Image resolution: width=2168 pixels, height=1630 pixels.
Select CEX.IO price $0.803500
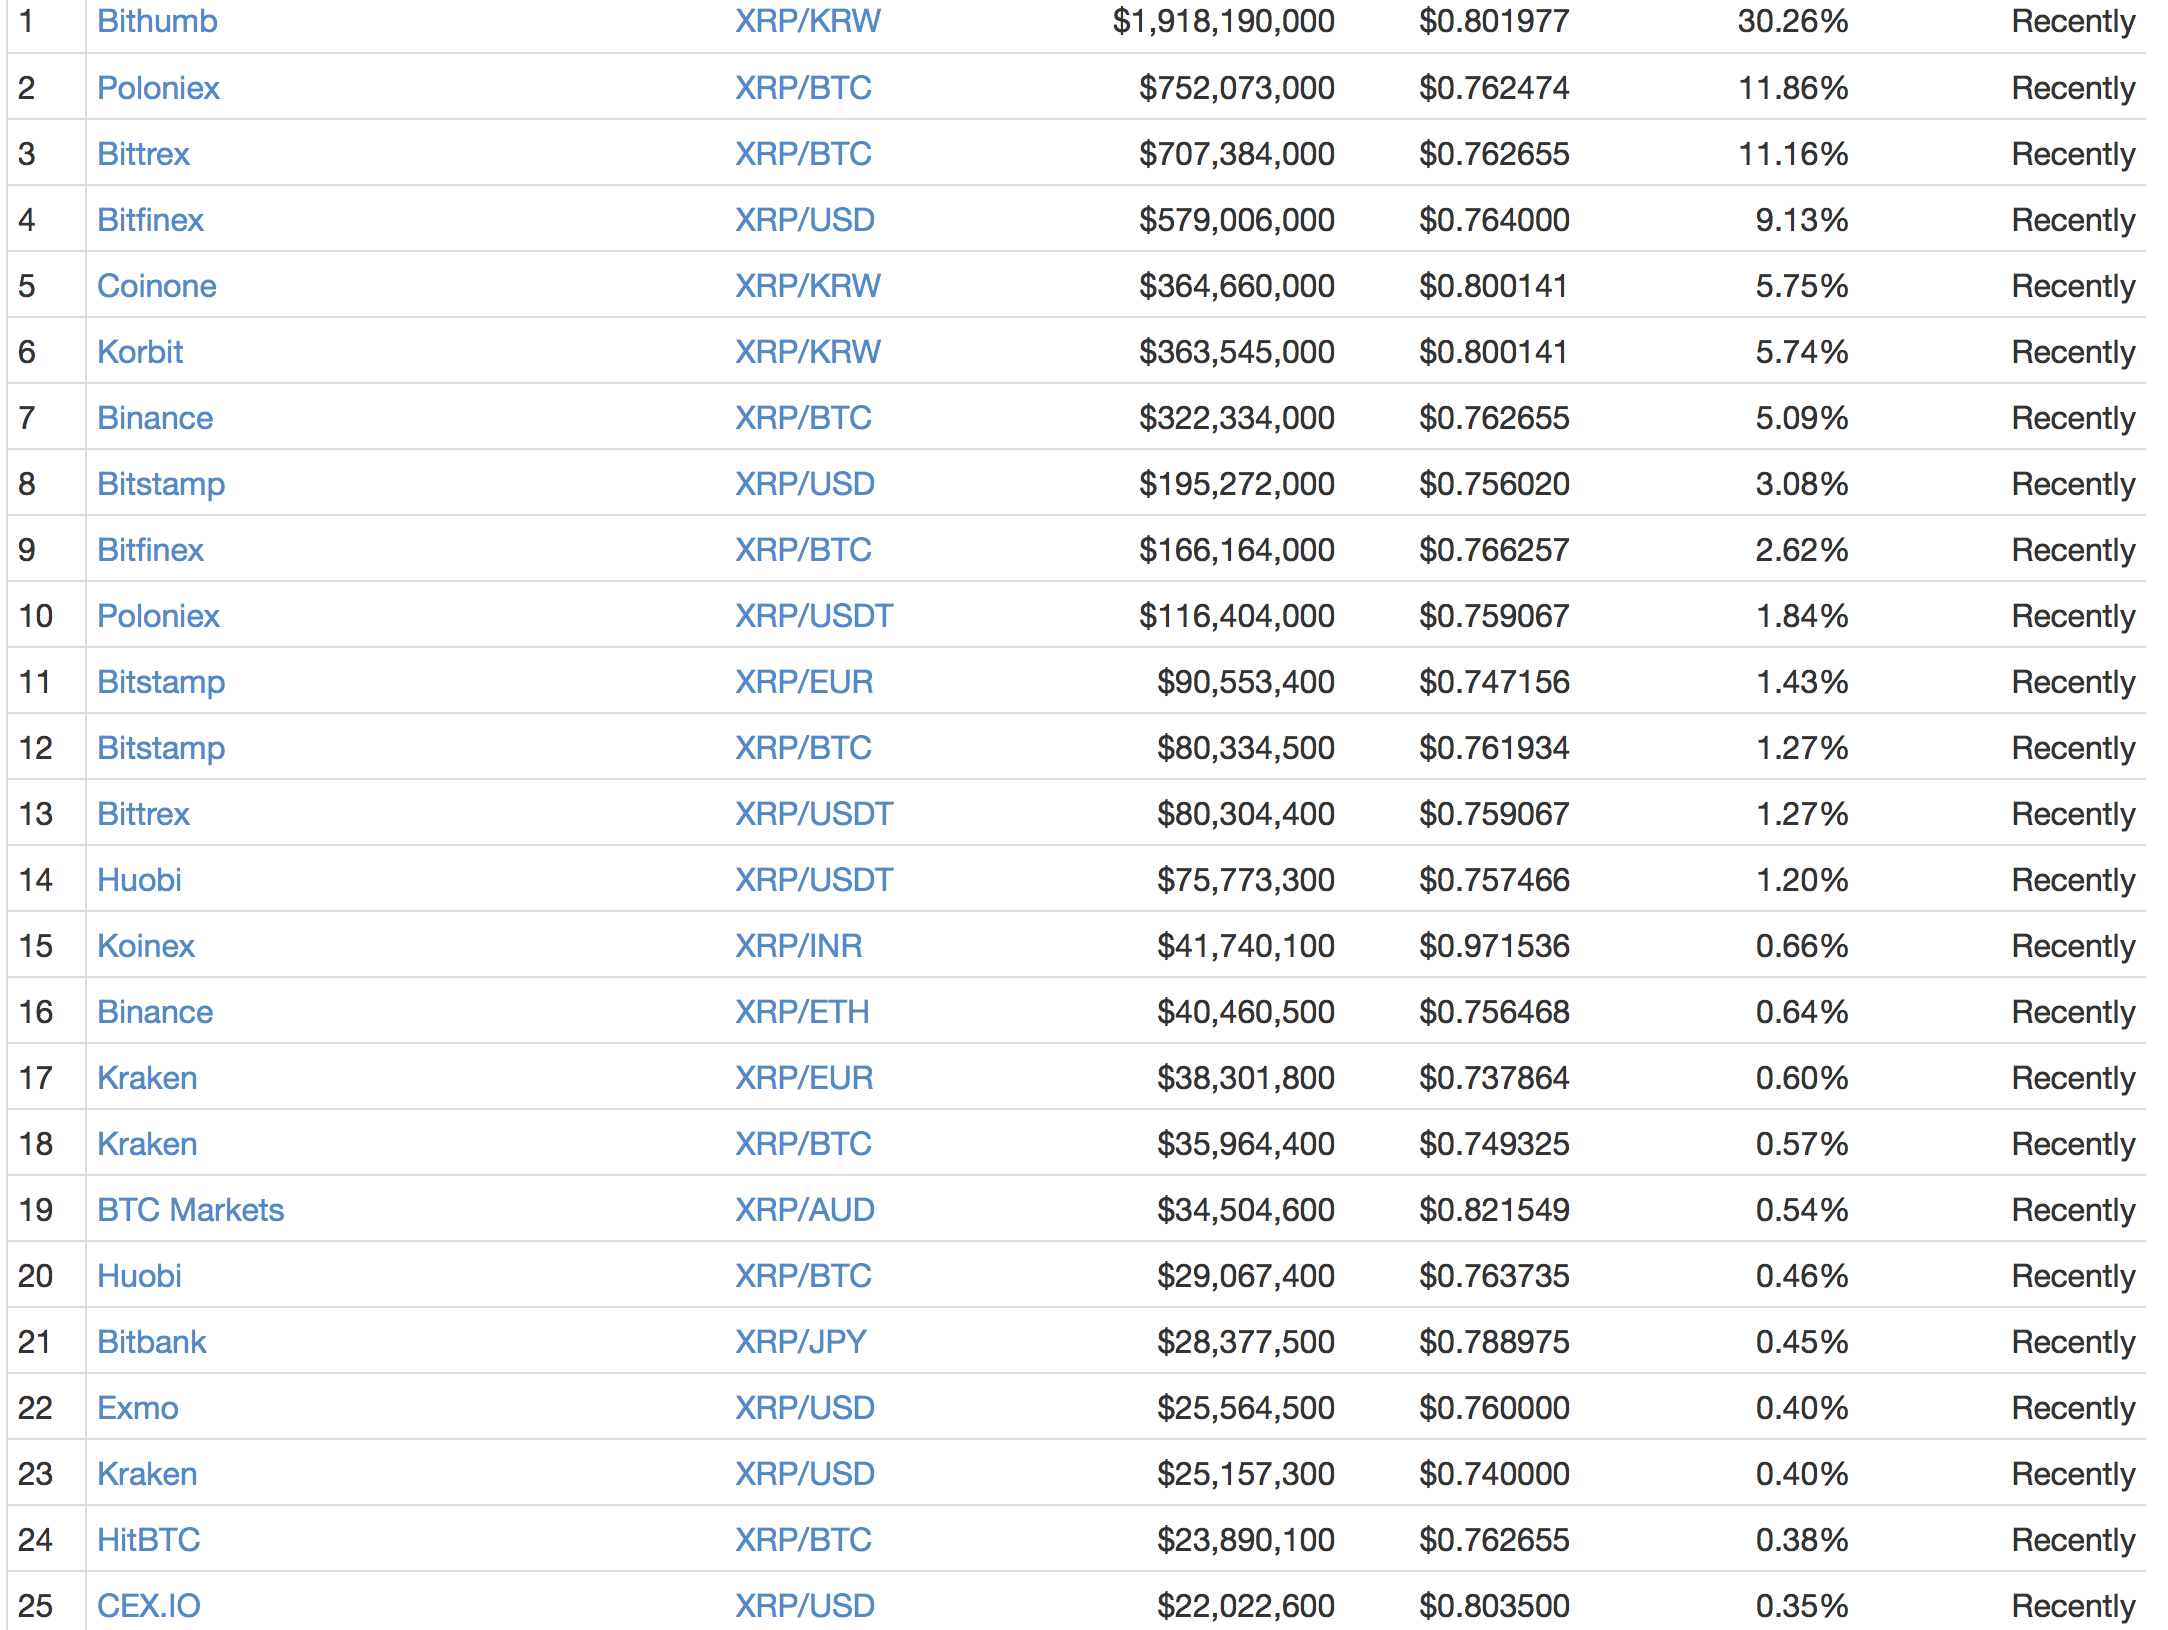click(1494, 1605)
